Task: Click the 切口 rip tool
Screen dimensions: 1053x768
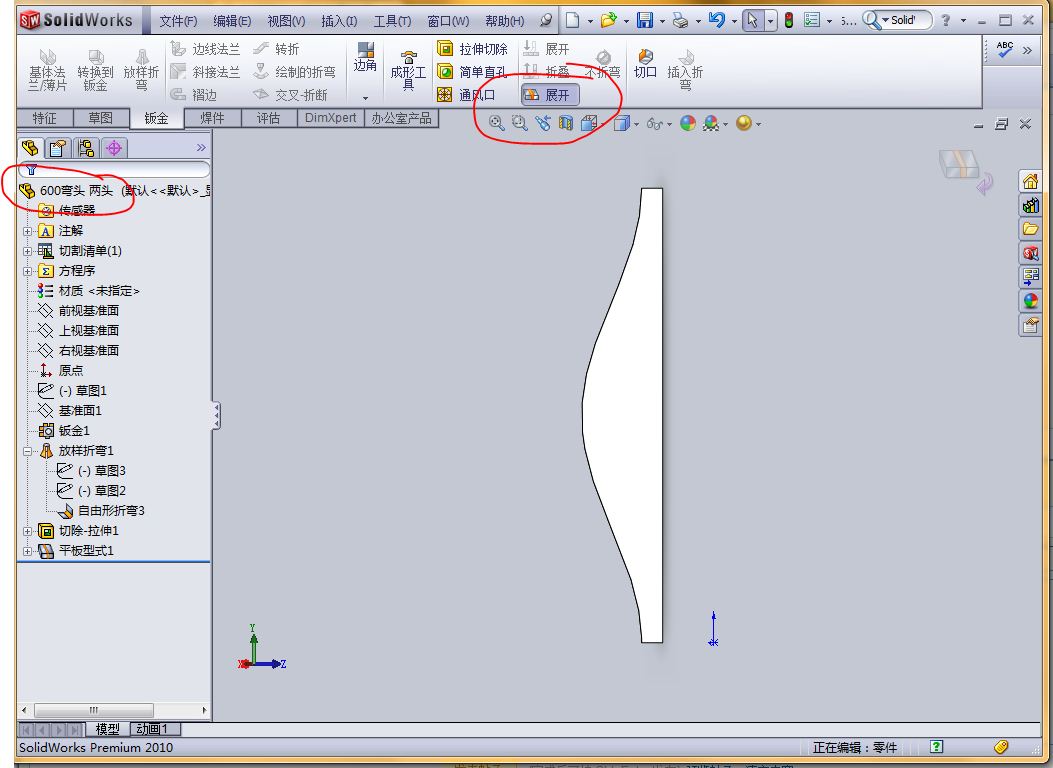Action: [x=645, y=63]
